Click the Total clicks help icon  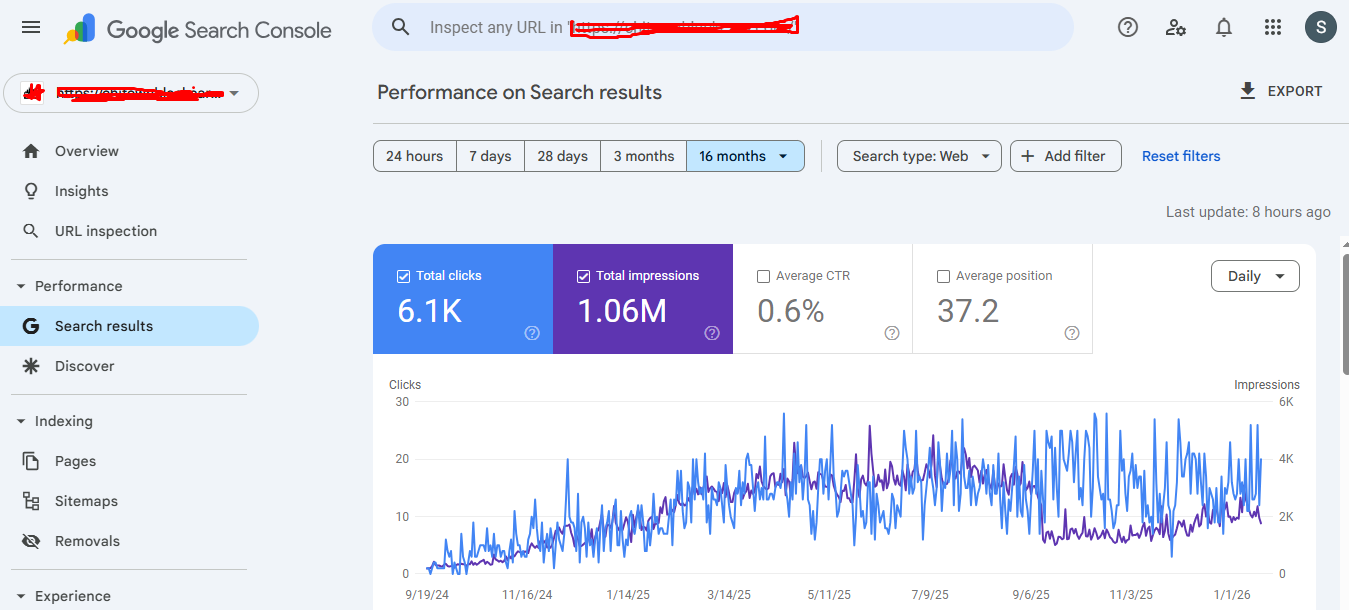point(532,333)
